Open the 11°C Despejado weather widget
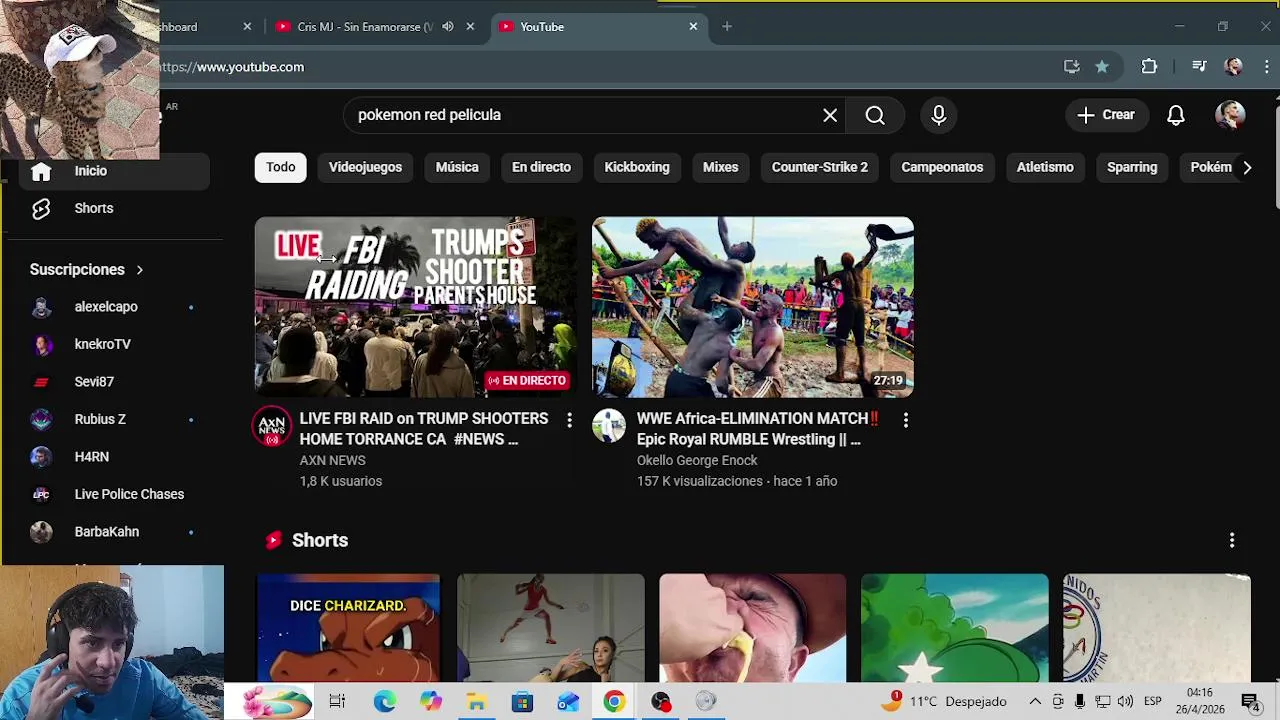This screenshot has width=1280, height=720. pos(944,702)
